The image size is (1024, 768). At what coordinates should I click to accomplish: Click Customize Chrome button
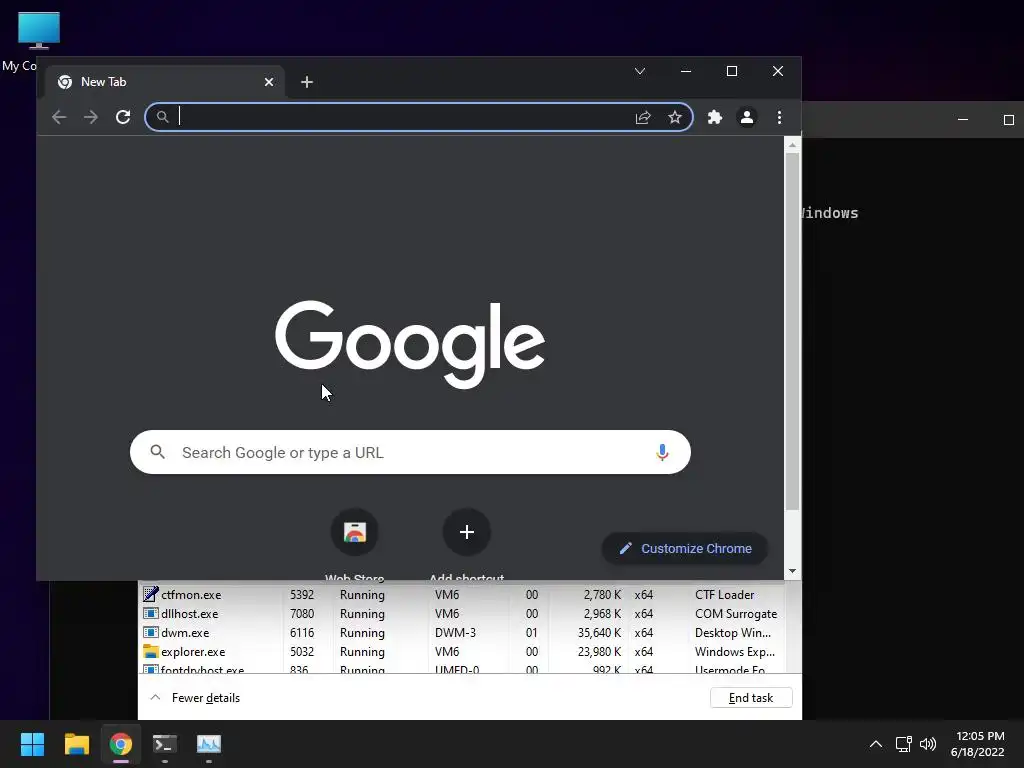pyautogui.click(x=684, y=549)
